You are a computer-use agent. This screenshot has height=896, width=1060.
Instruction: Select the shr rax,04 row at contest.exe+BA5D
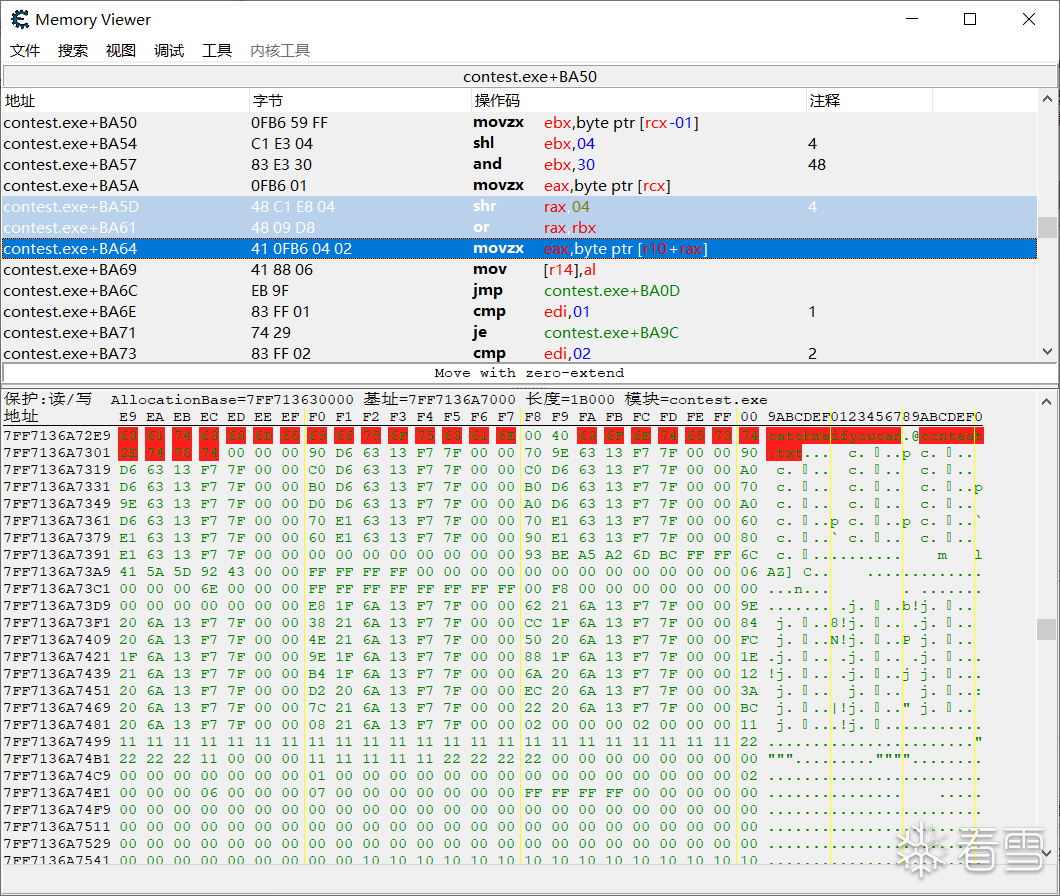(x=519, y=206)
